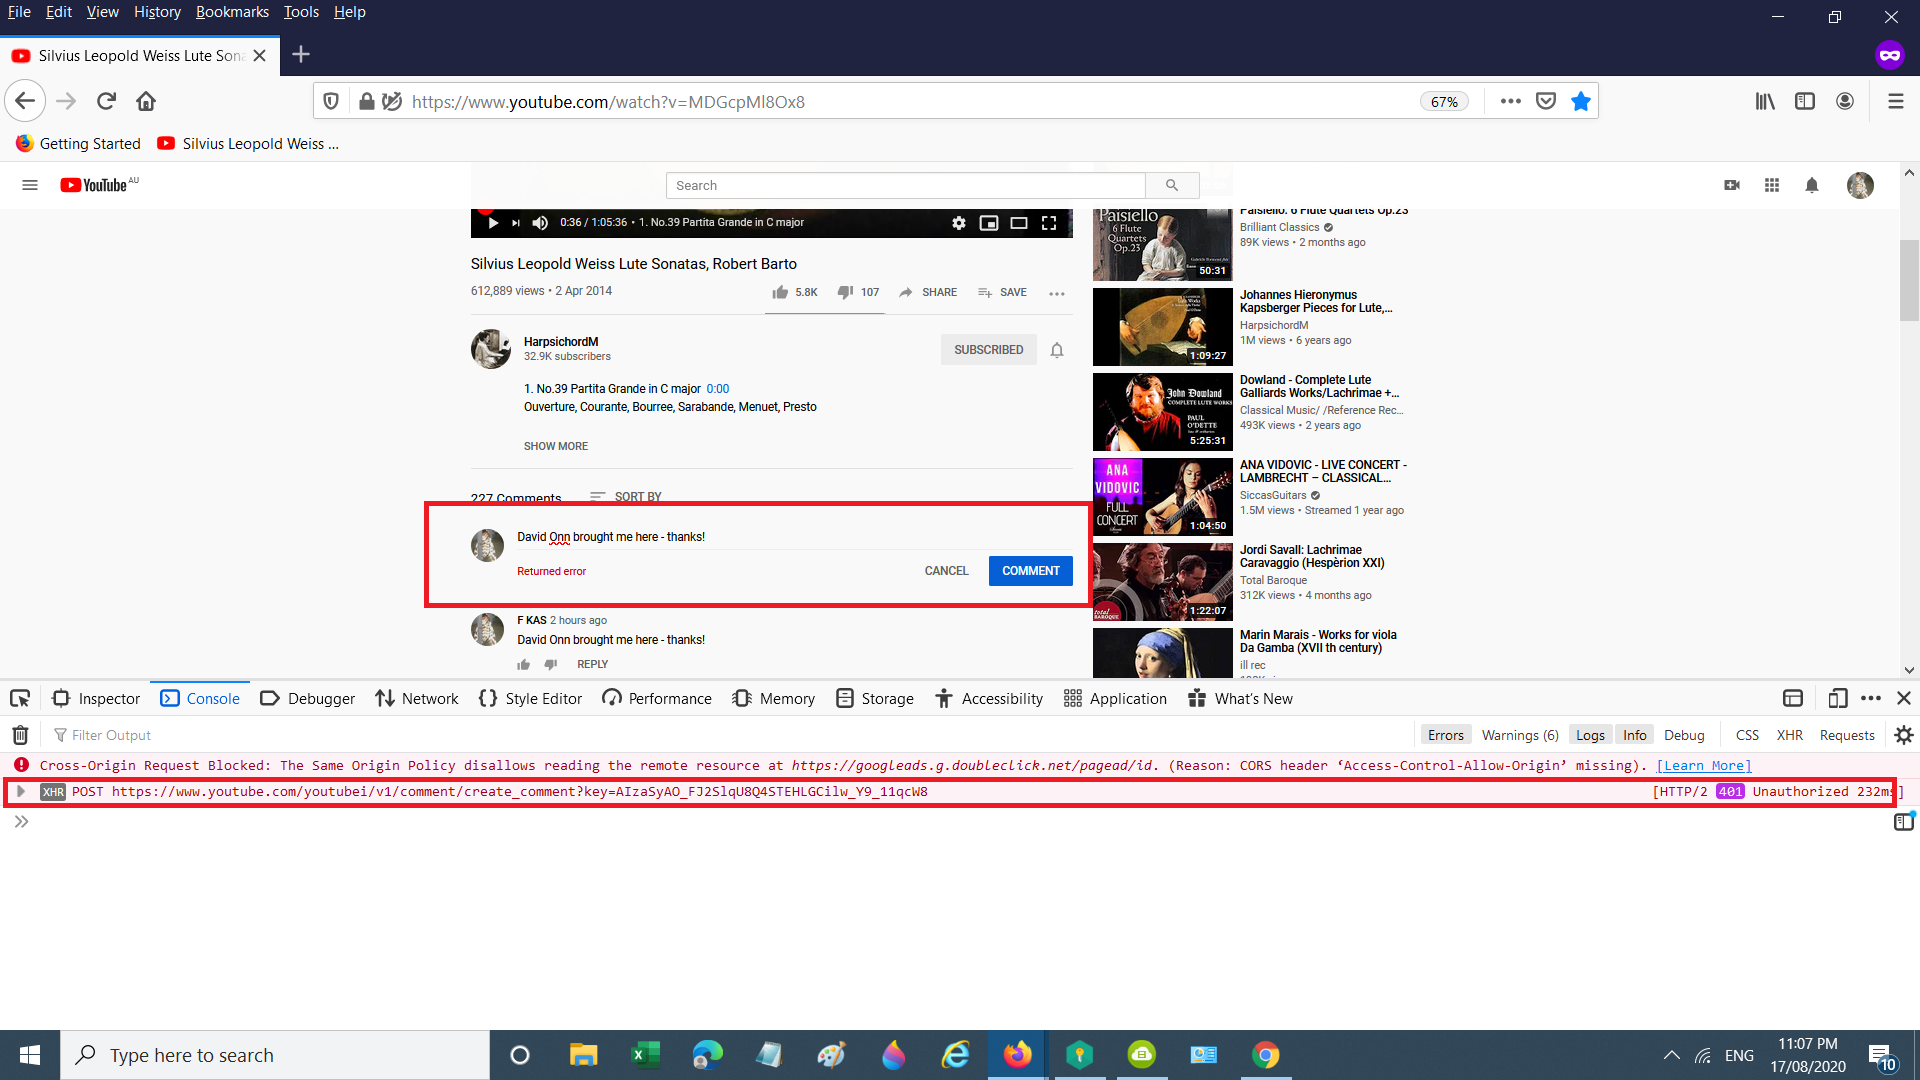1920x1080 pixels.
Task: Switch to the Network tab
Action: tap(416, 698)
